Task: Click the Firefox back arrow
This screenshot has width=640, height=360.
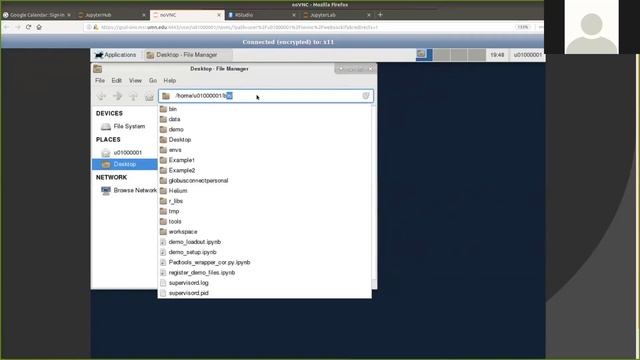Action: click(x=7, y=27)
